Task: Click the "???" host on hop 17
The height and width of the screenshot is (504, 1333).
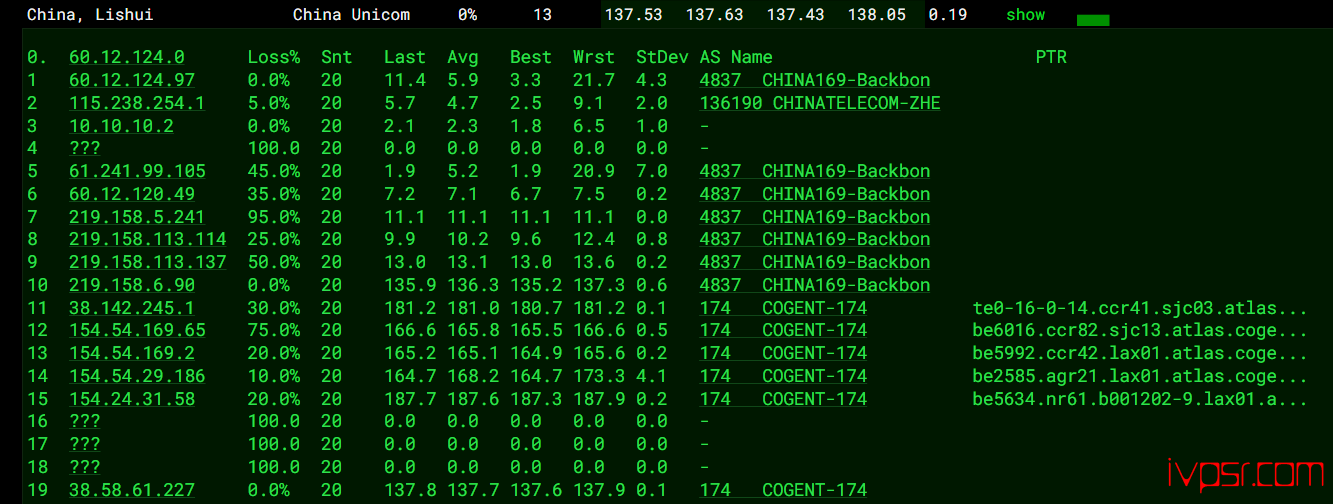Action: [x=85, y=444]
